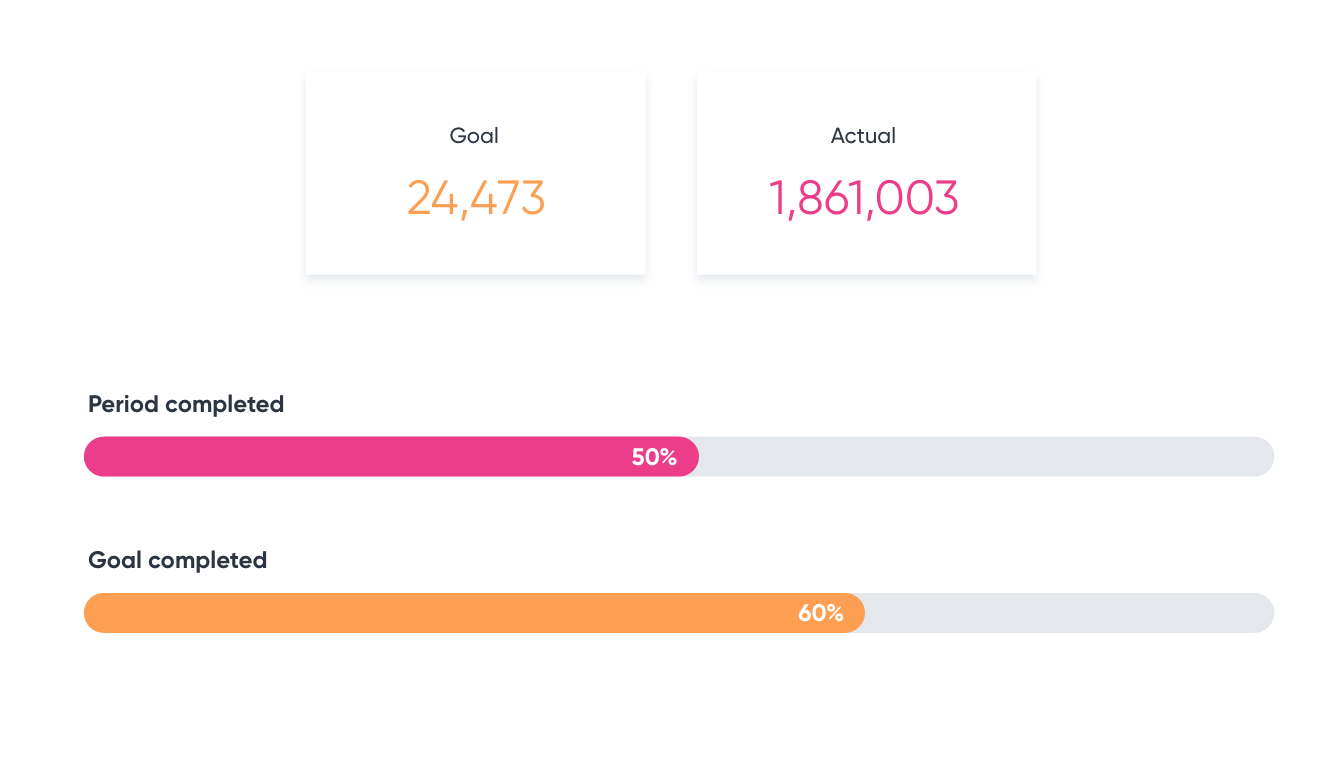Click the "Goal completed" heading

178,561
